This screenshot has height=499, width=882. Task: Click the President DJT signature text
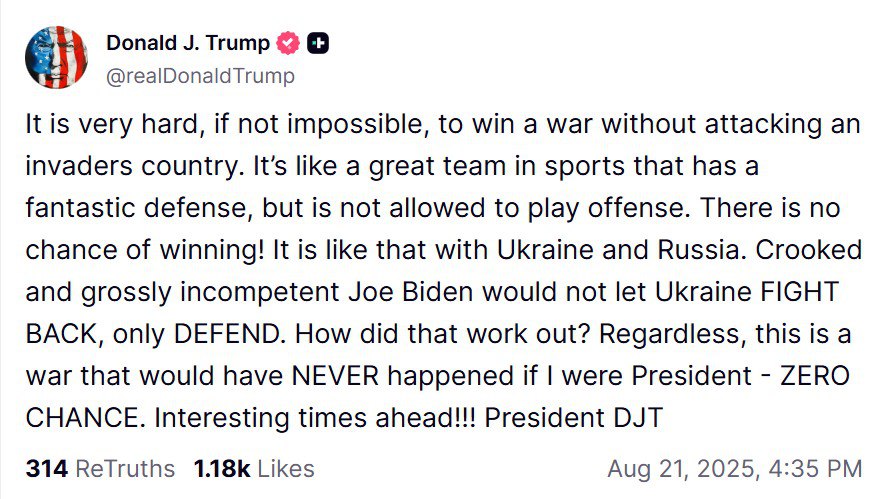point(573,418)
